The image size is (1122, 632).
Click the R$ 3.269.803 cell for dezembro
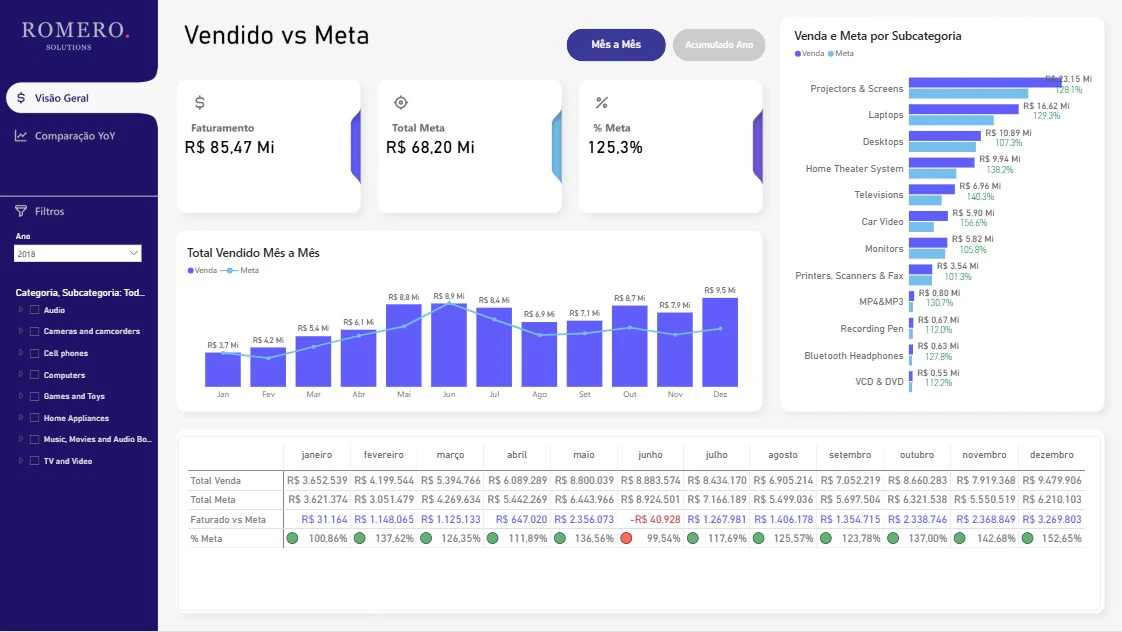1052,519
